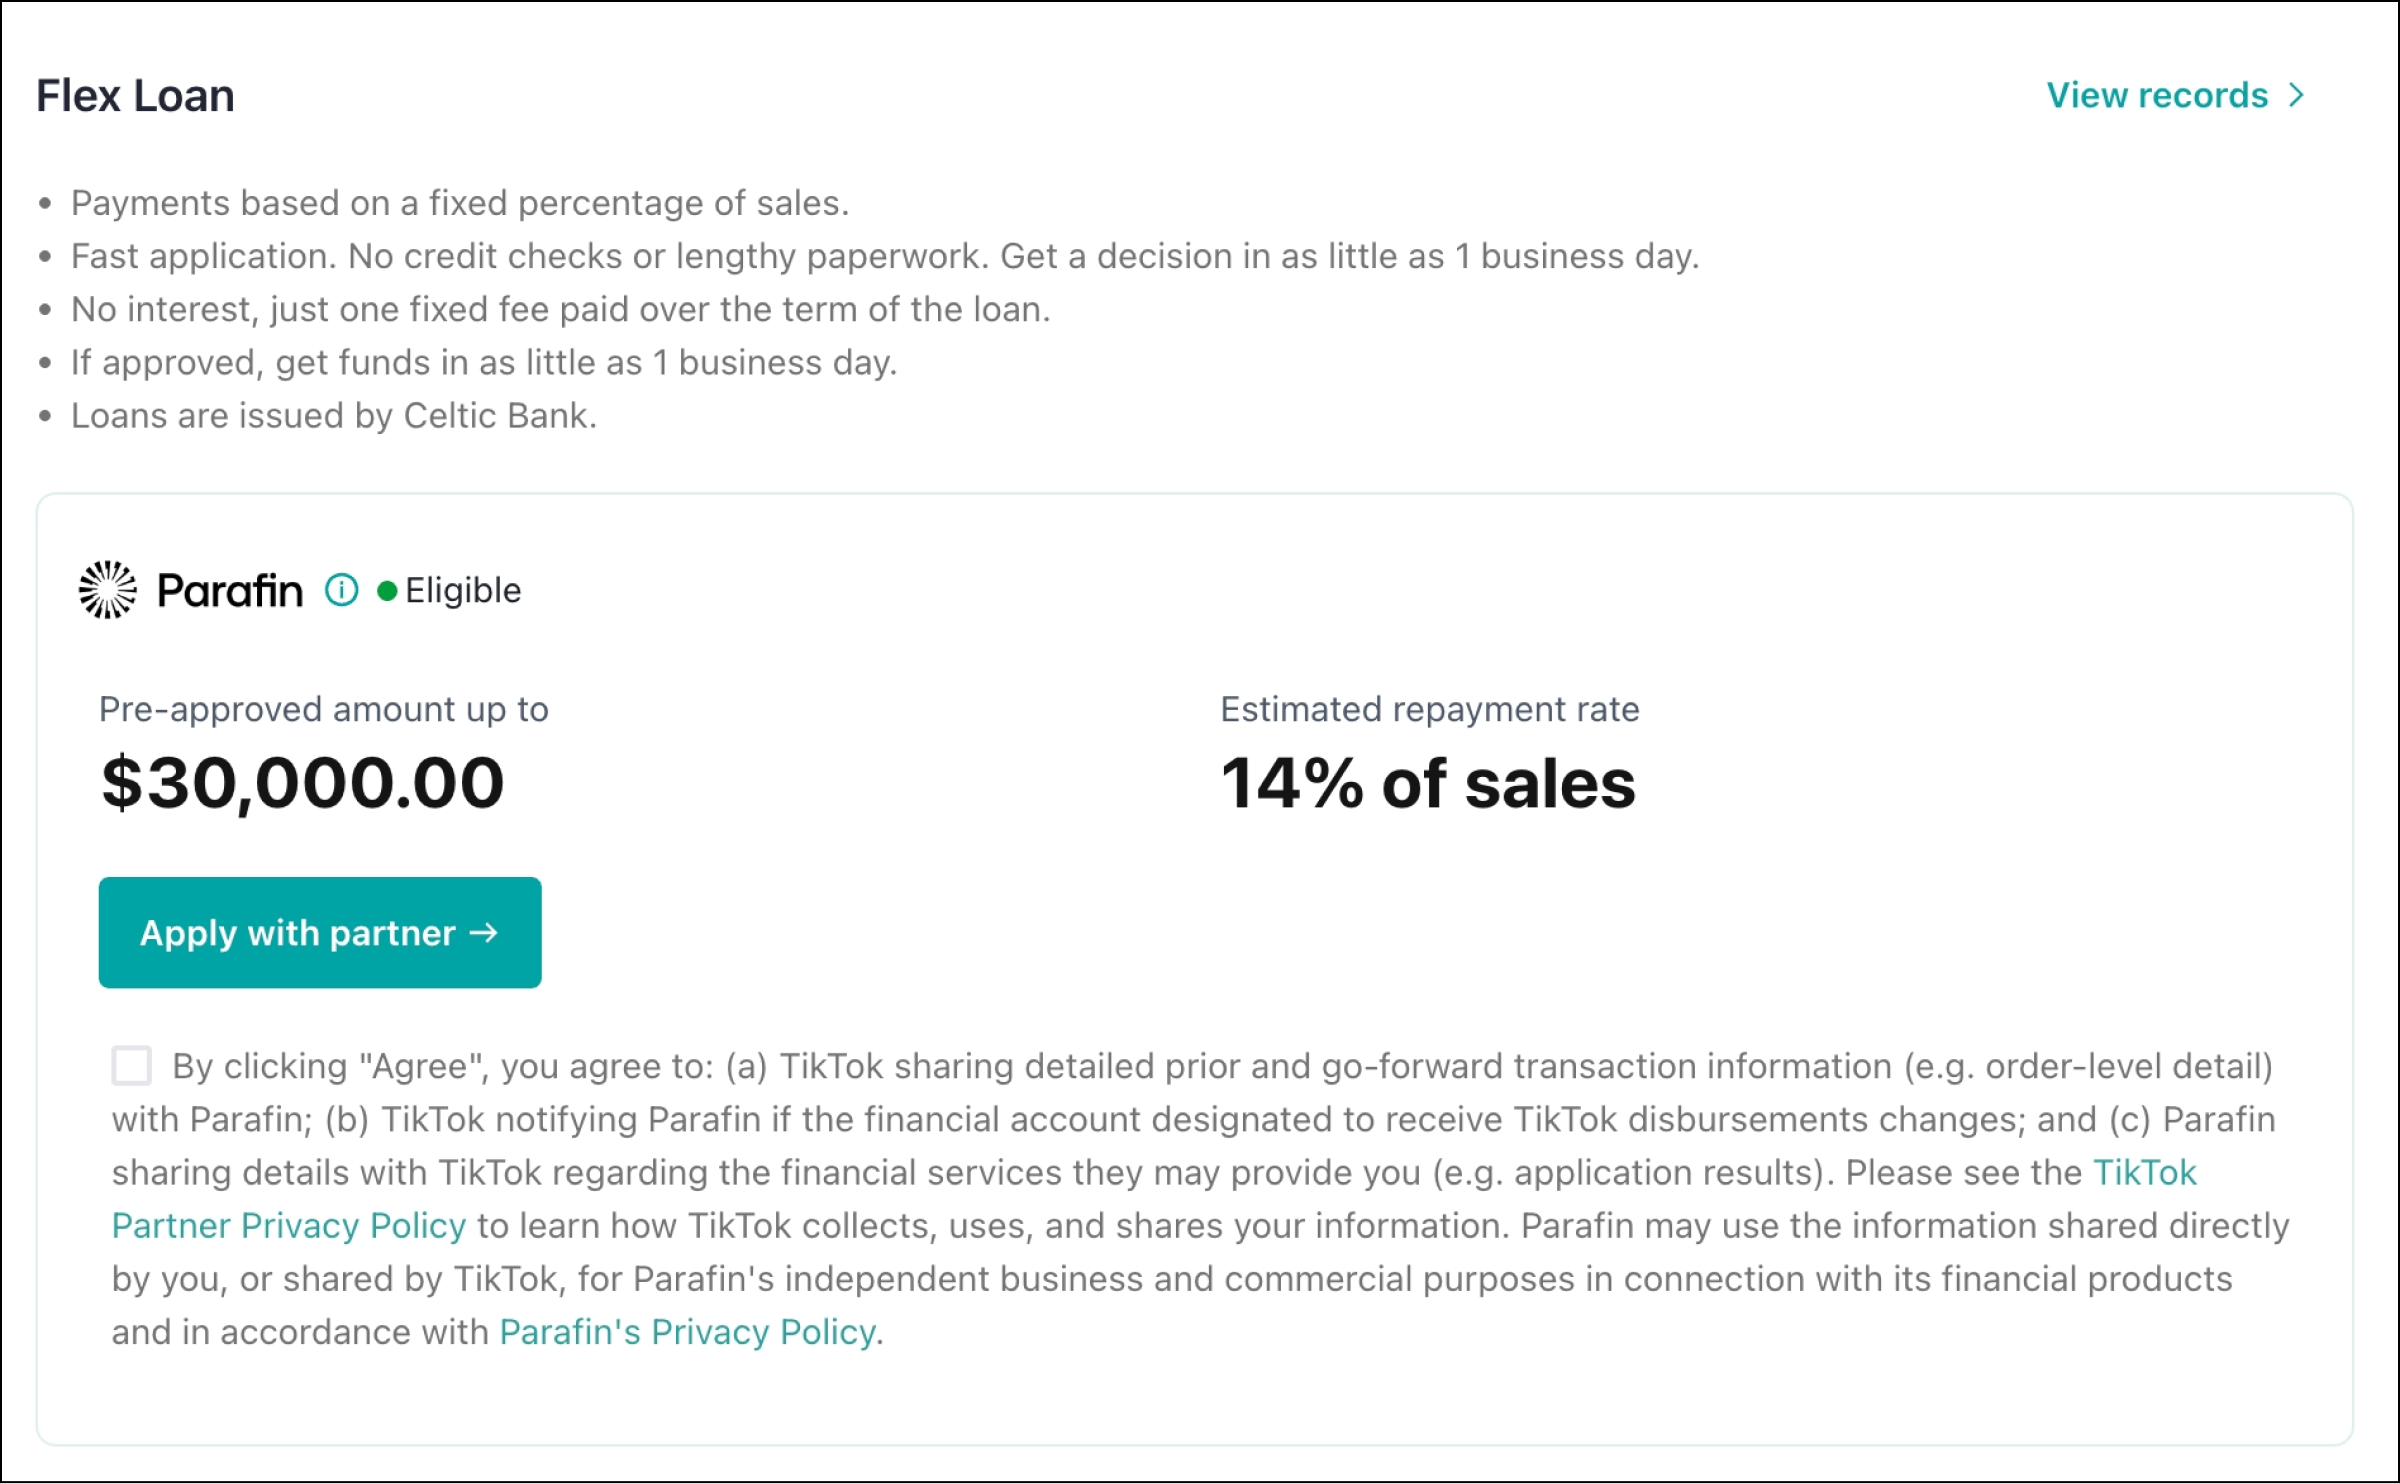Image resolution: width=2400 pixels, height=1484 pixels.
Task: Click the Payments based on fixed percentage bullet
Action: (x=459, y=203)
